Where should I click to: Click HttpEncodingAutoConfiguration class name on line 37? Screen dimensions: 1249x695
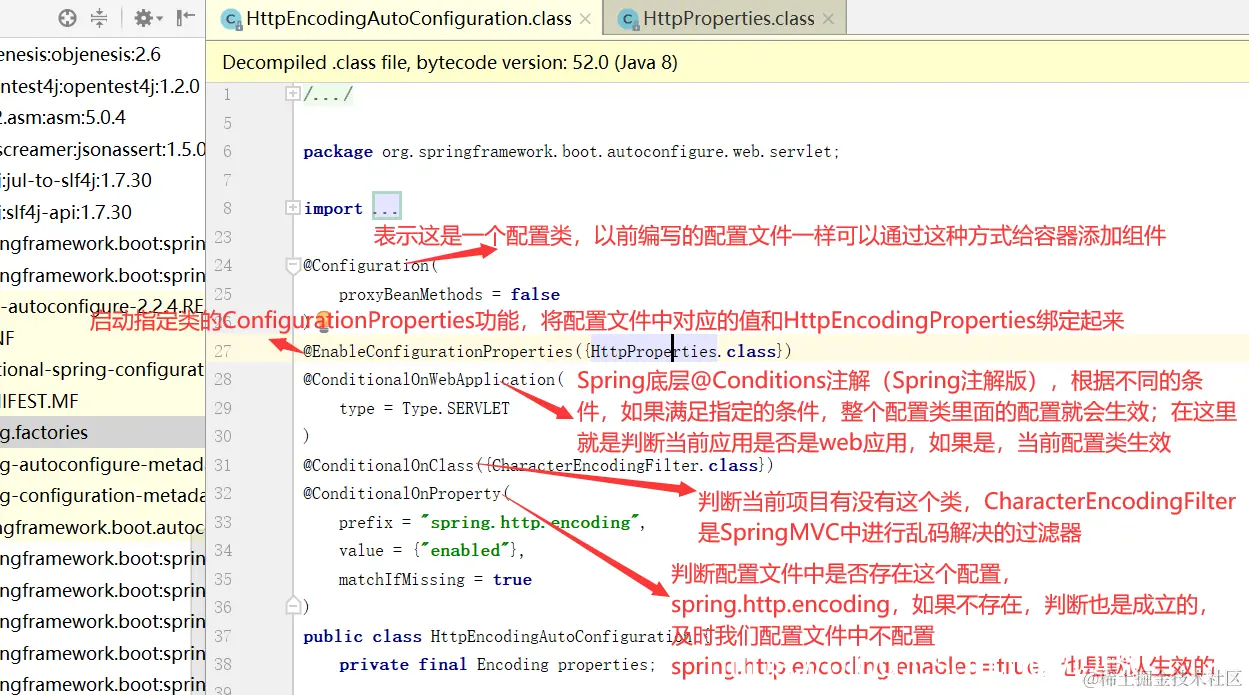coord(560,636)
